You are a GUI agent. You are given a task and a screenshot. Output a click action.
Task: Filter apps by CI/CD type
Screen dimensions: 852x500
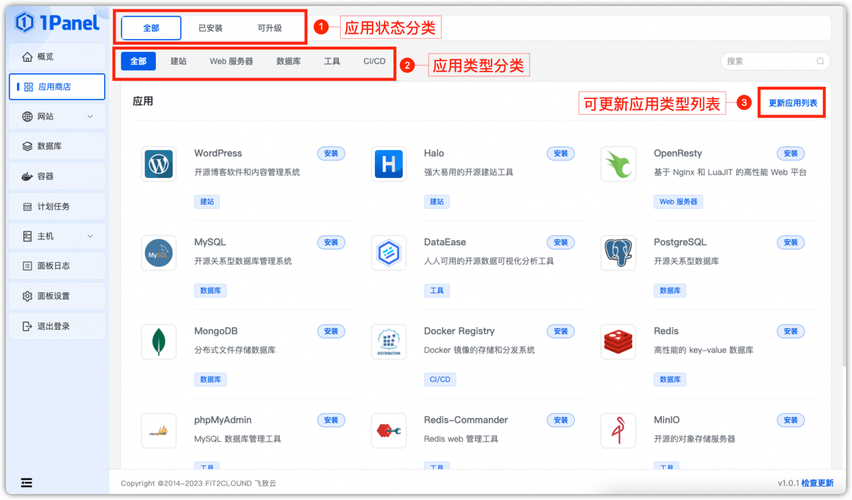374,61
